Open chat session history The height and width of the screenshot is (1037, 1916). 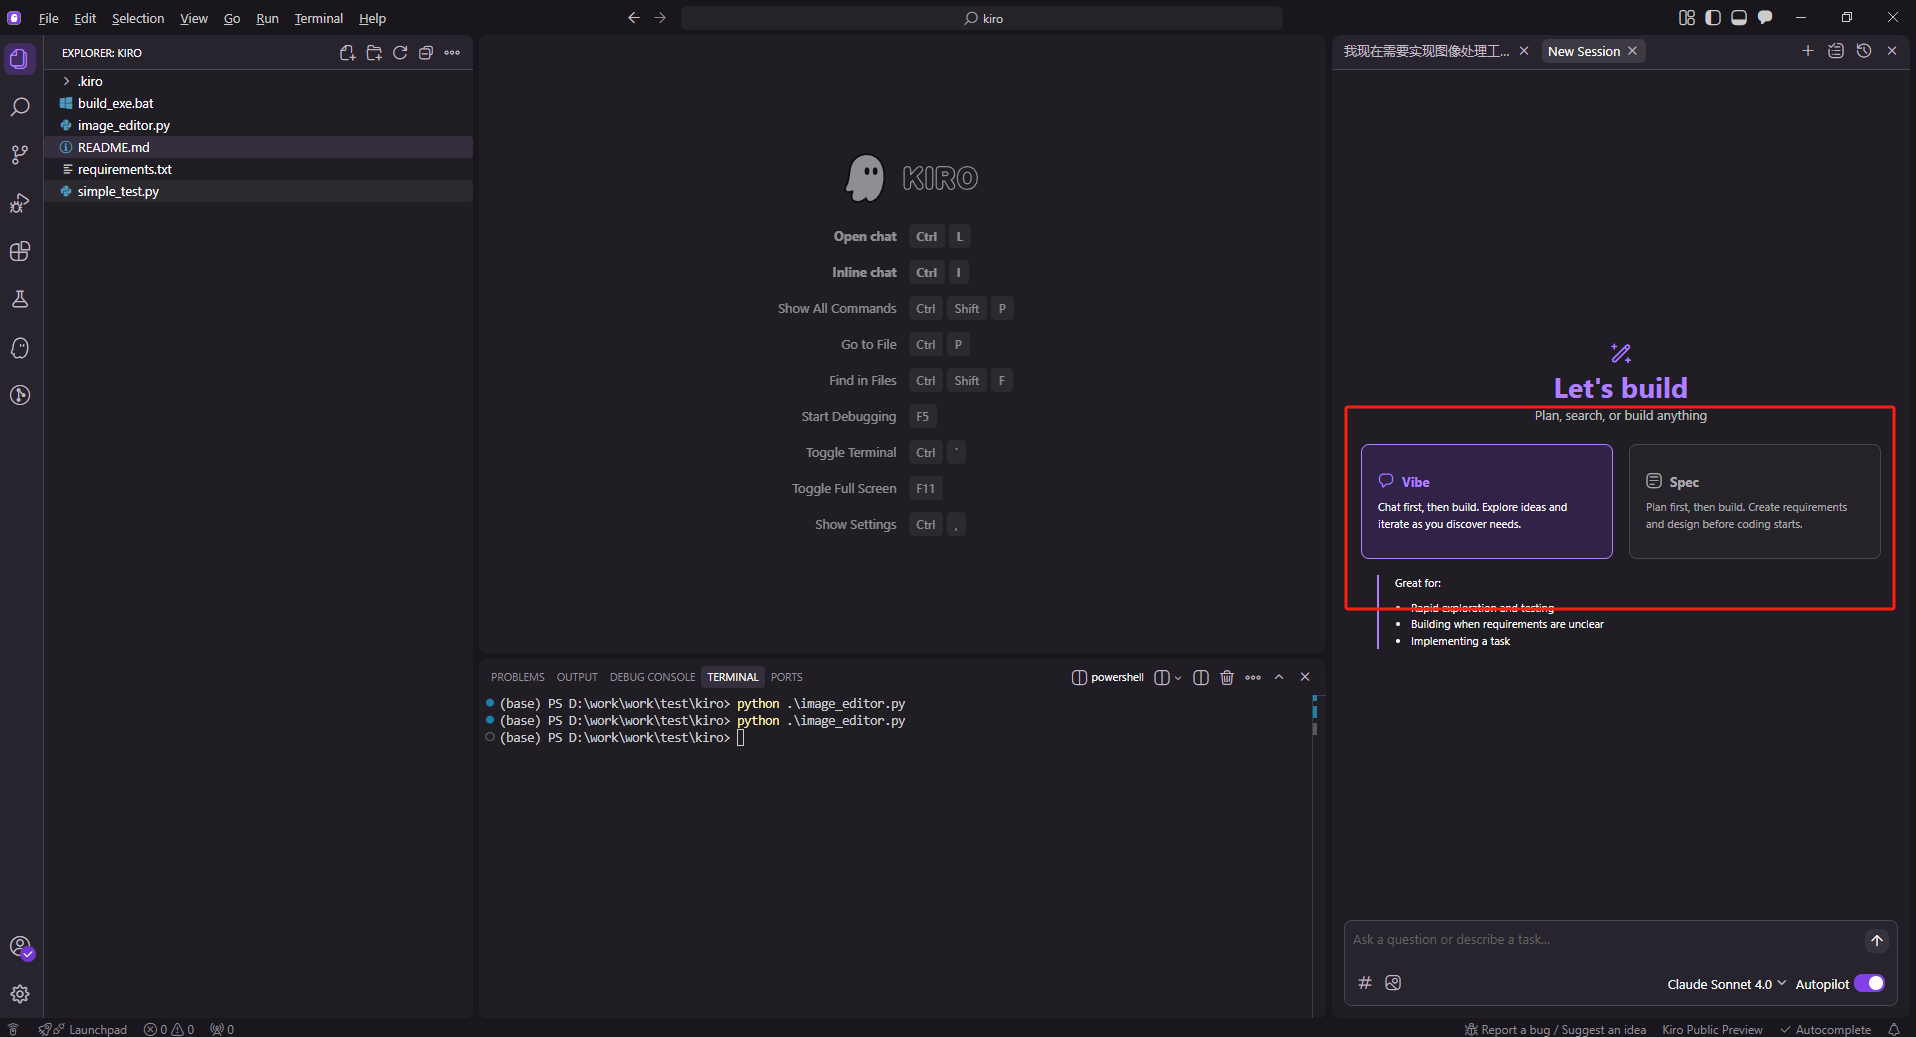[1864, 51]
